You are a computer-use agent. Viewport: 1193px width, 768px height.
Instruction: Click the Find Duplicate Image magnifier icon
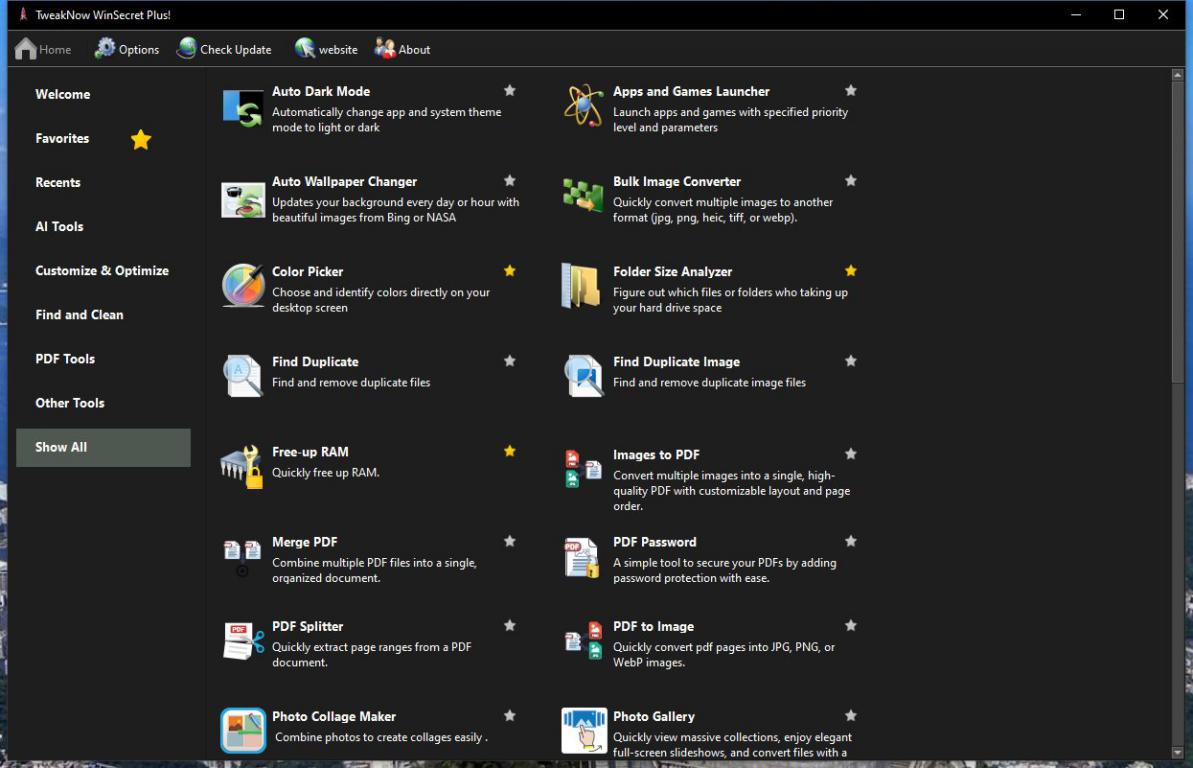583,376
